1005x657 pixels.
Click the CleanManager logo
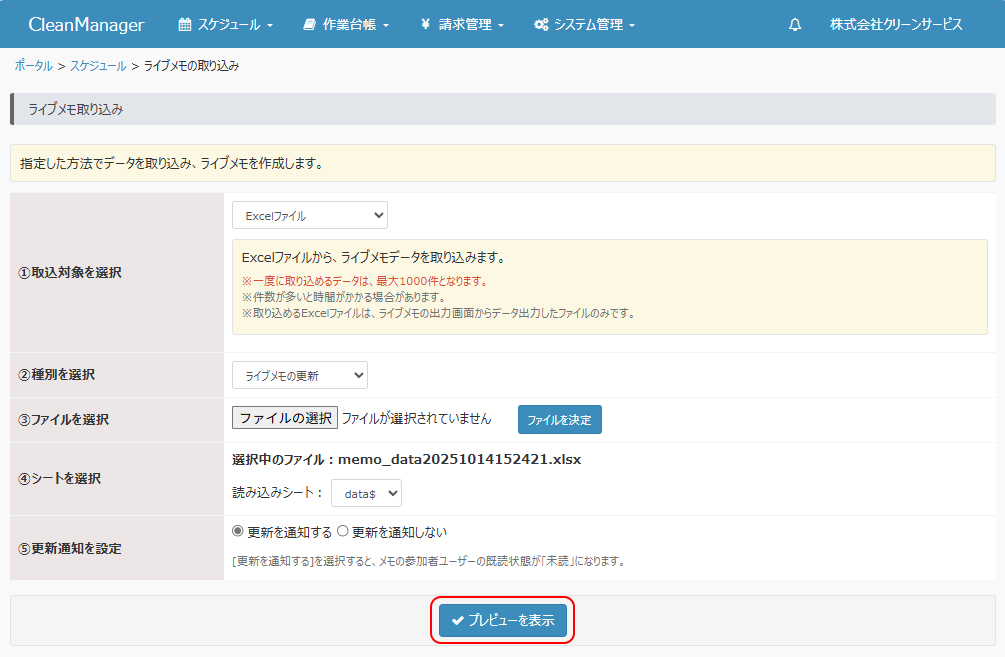click(86, 24)
